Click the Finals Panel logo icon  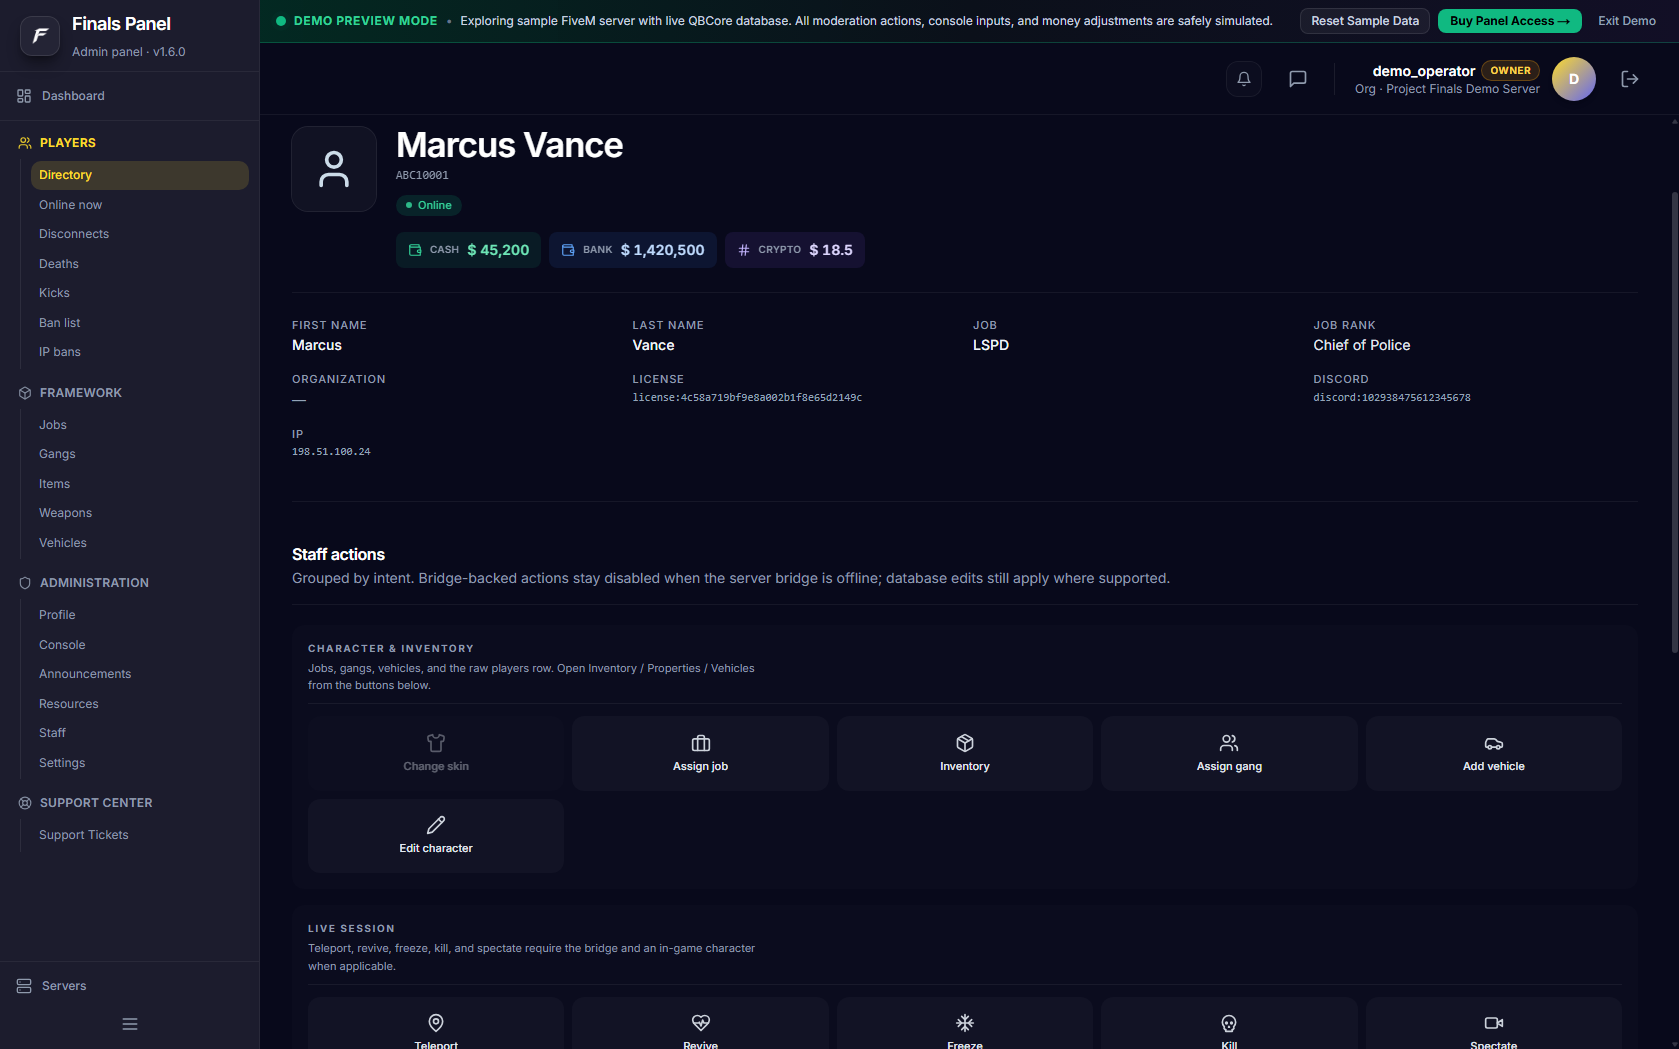click(40, 36)
